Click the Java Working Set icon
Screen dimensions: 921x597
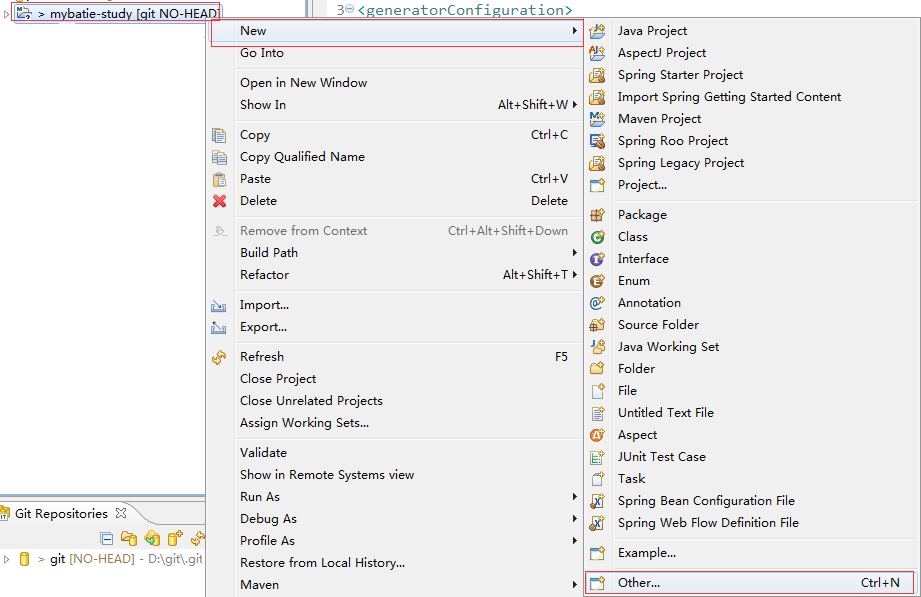click(597, 347)
